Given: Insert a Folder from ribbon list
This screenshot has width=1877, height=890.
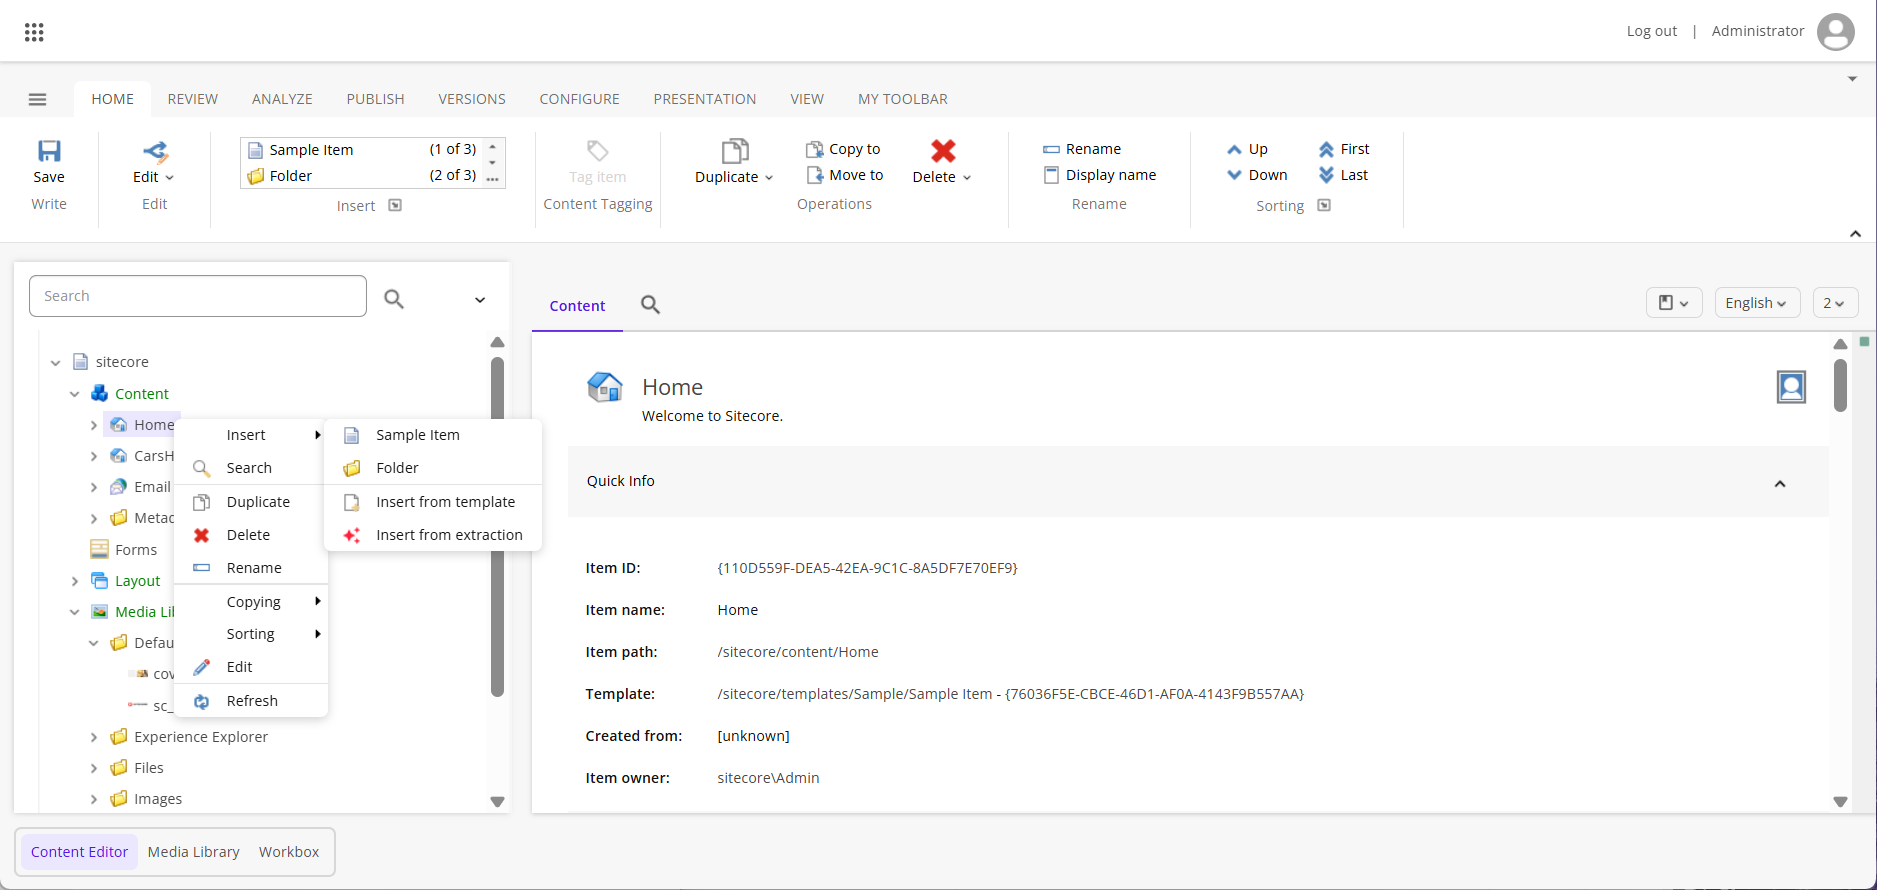Looking at the screenshot, I should [362, 175].
